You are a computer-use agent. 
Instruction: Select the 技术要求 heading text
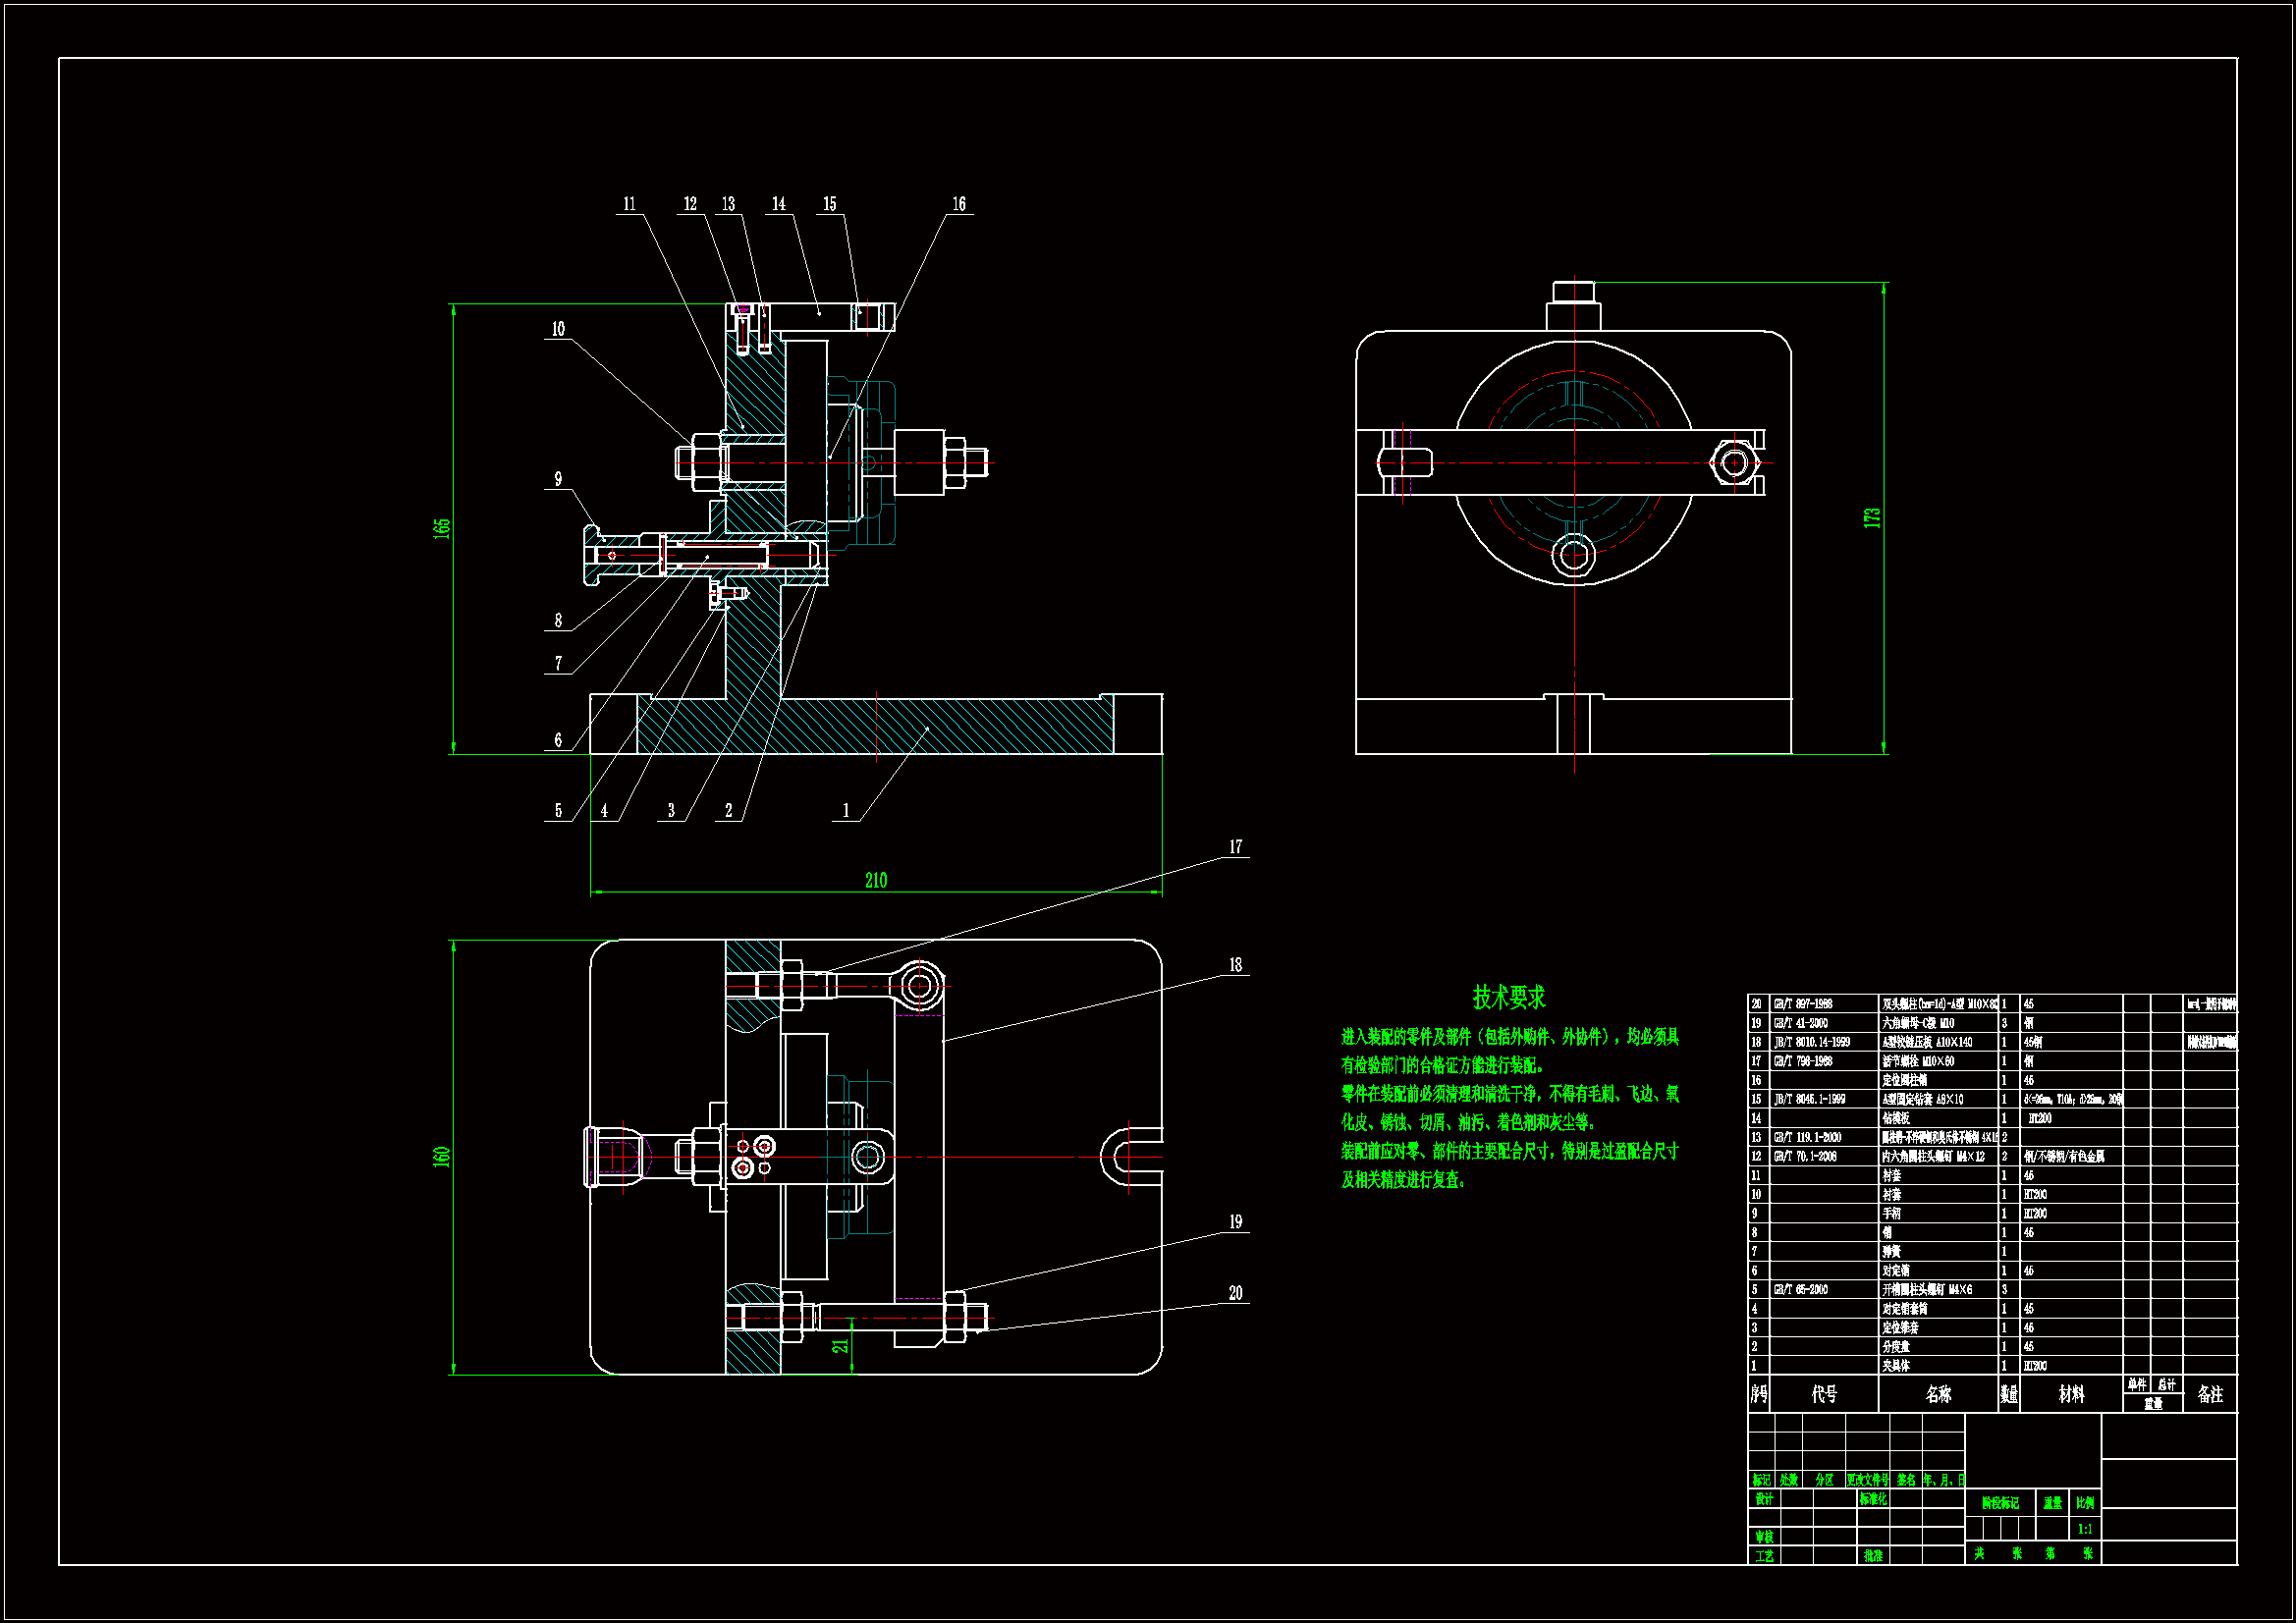pos(1508,997)
